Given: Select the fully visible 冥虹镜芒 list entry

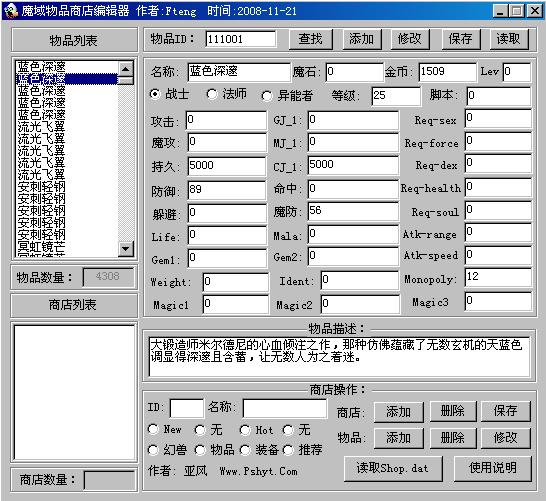Looking at the screenshot, I should tap(67, 246).
